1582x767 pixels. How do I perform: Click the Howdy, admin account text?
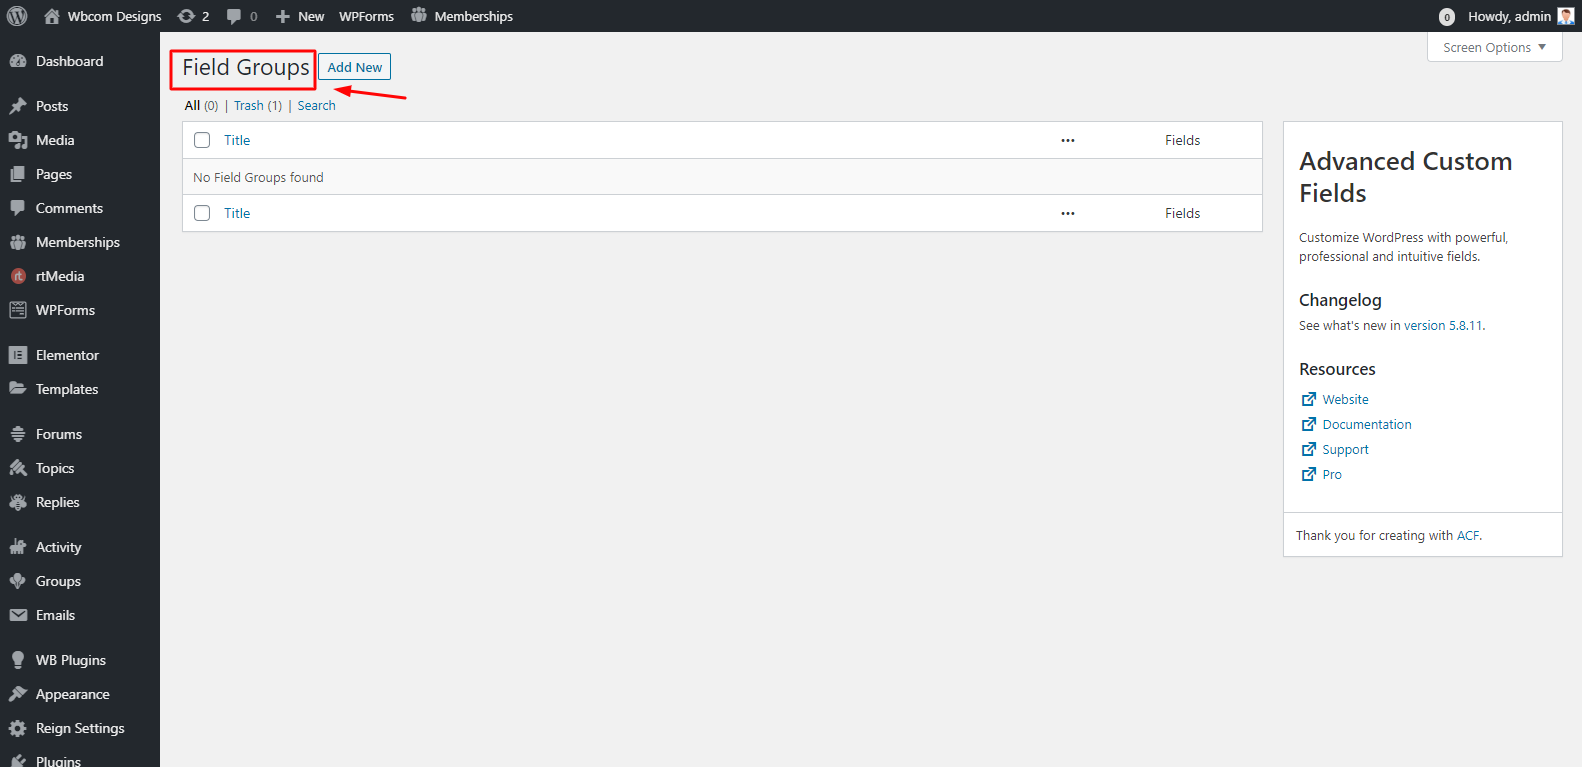(1509, 16)
